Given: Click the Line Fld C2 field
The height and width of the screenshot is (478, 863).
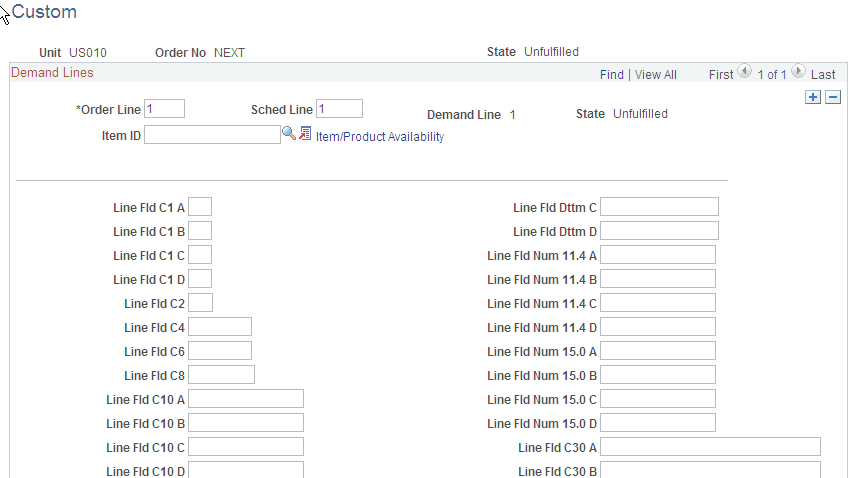Looking at the screenshot, I should [x=200, y=303].
